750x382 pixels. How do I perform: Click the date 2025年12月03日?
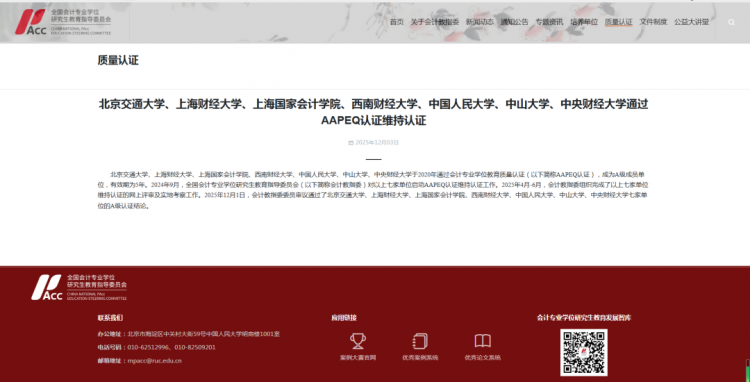[377, 142]
